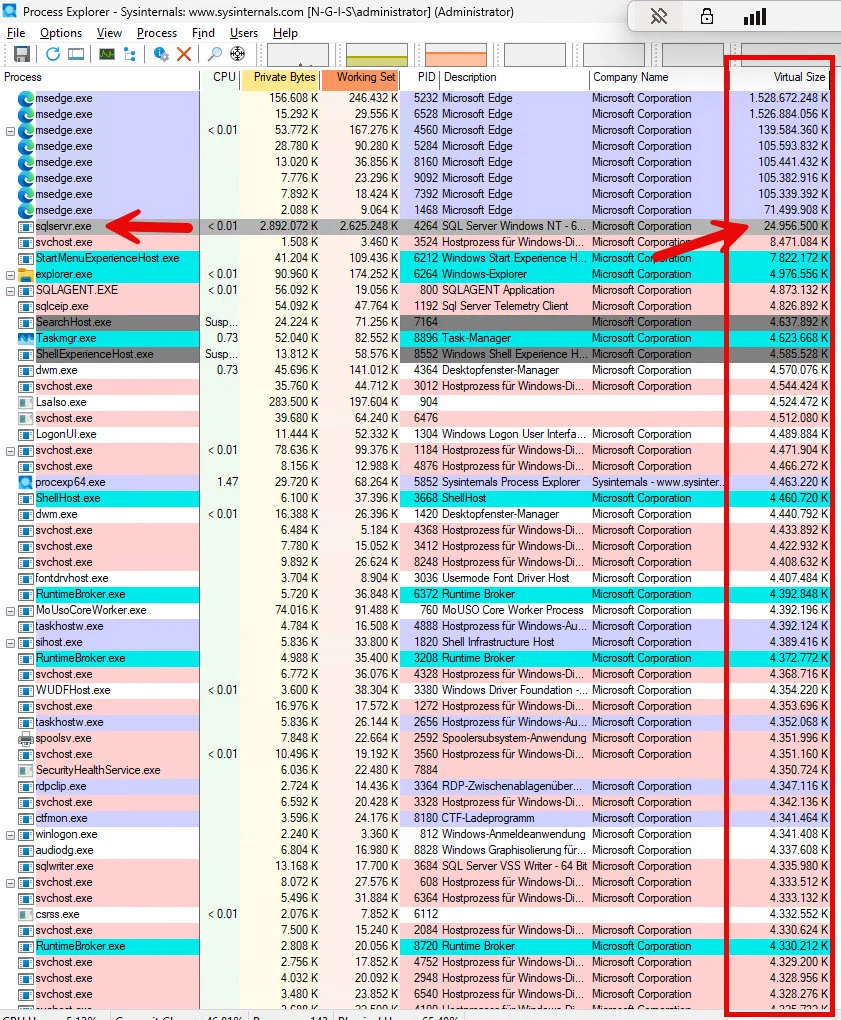Click the procexp64.exe process icon
This screenshot has height=1020, width=841.
click(25, 482)
